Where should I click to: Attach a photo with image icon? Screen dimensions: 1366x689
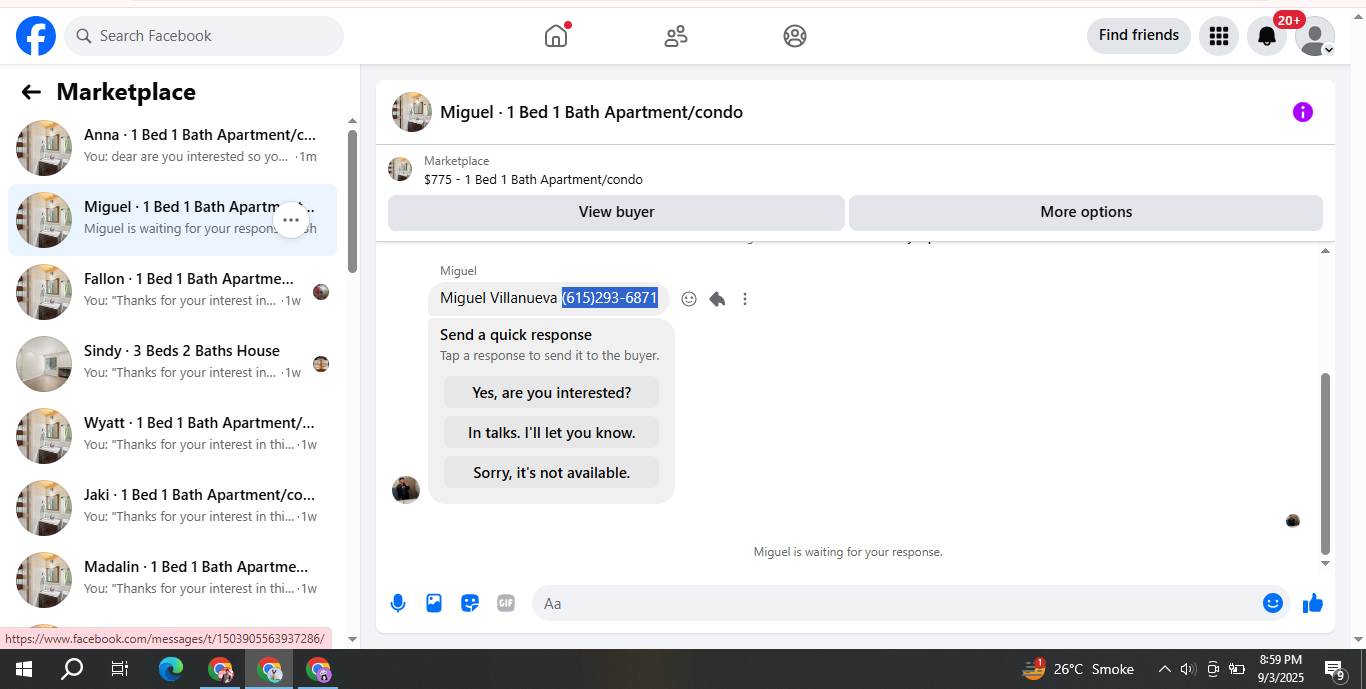[x=434, y=603]
